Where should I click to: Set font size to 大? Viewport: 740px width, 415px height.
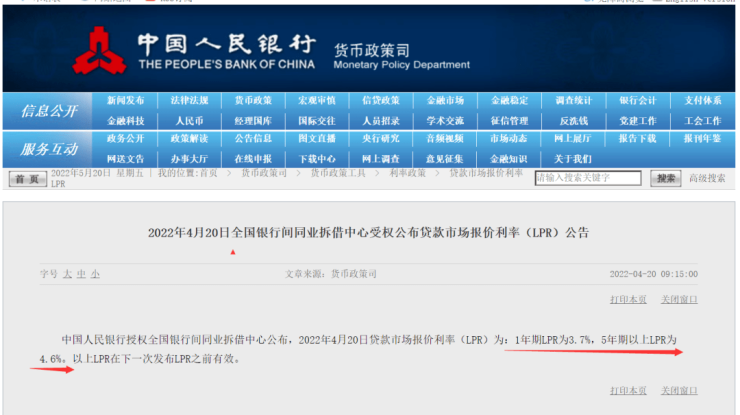(67, 274)
